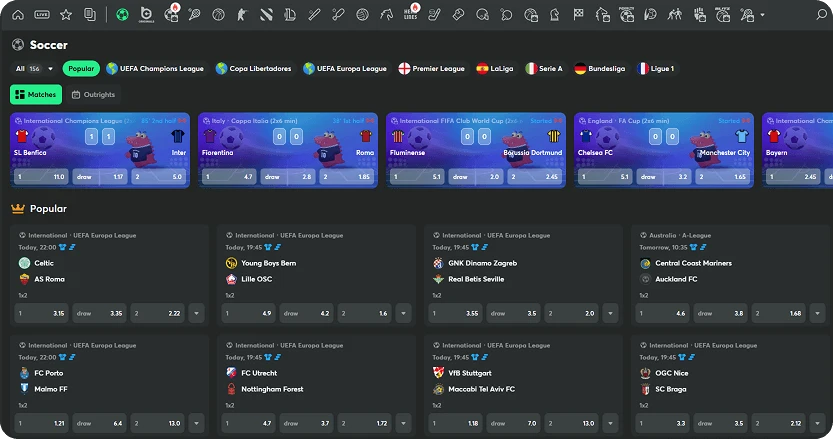Viewport: 833px width, 439px height.
Task: Pick Celtic win odds 3.15
Action: pos(41,313)
